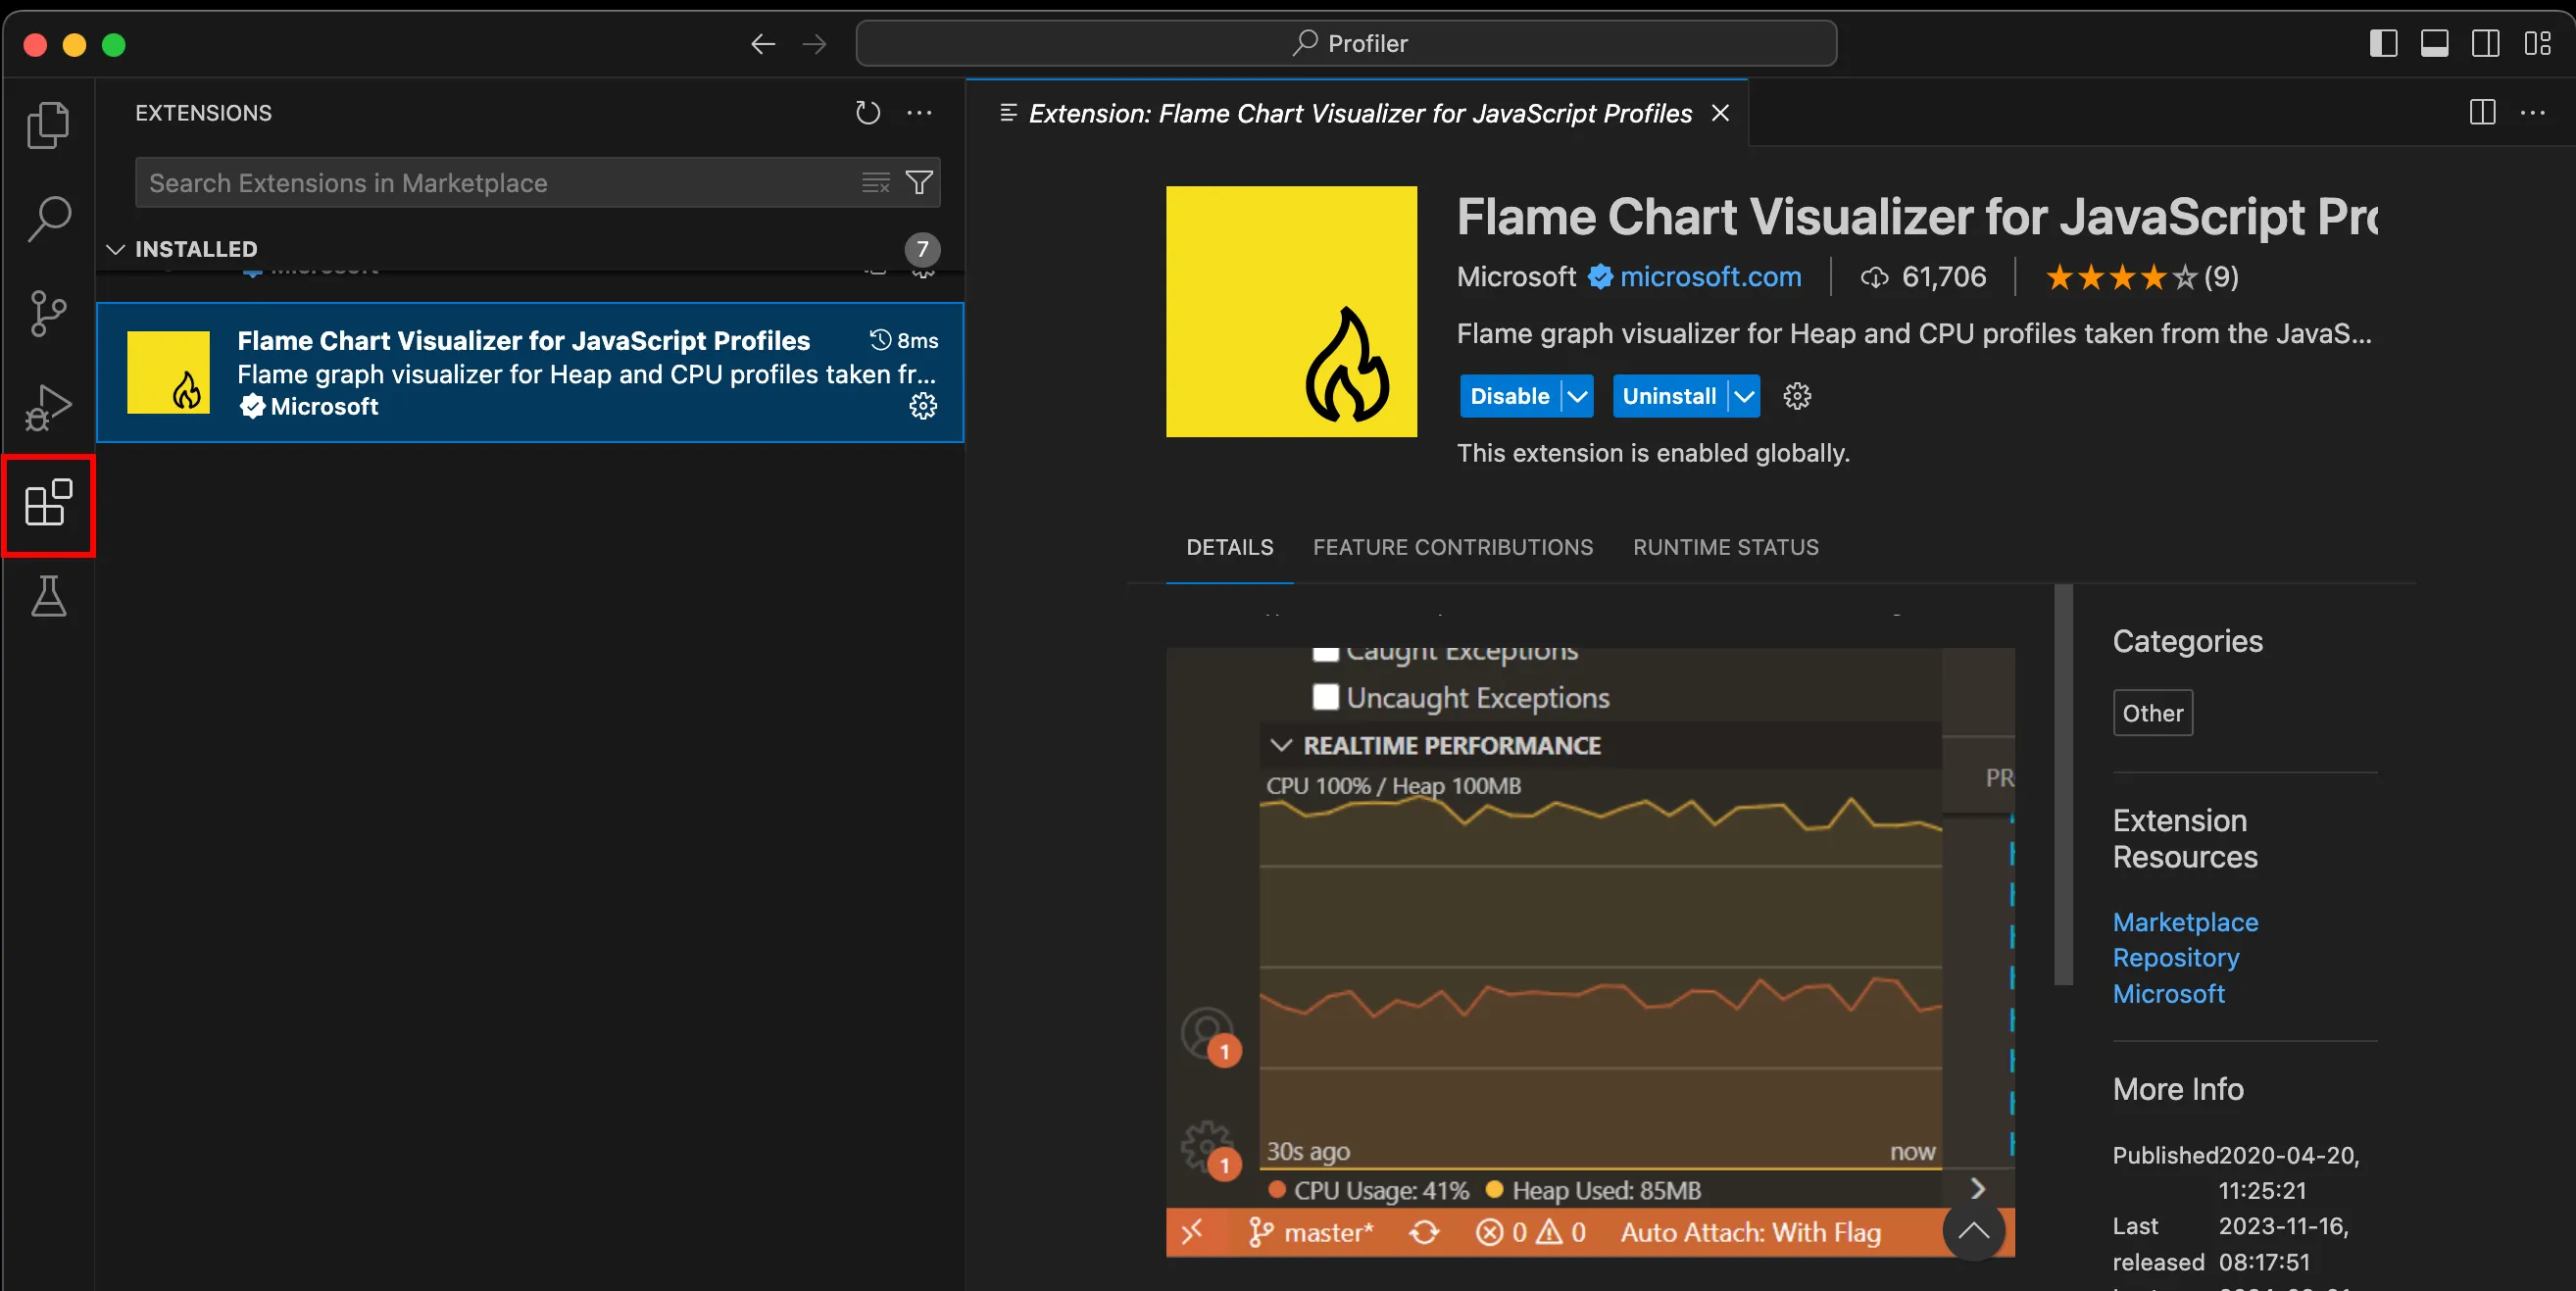Expand the Disable button dropdown arrow
Screen dimensions: 2576x1291
1573,395
